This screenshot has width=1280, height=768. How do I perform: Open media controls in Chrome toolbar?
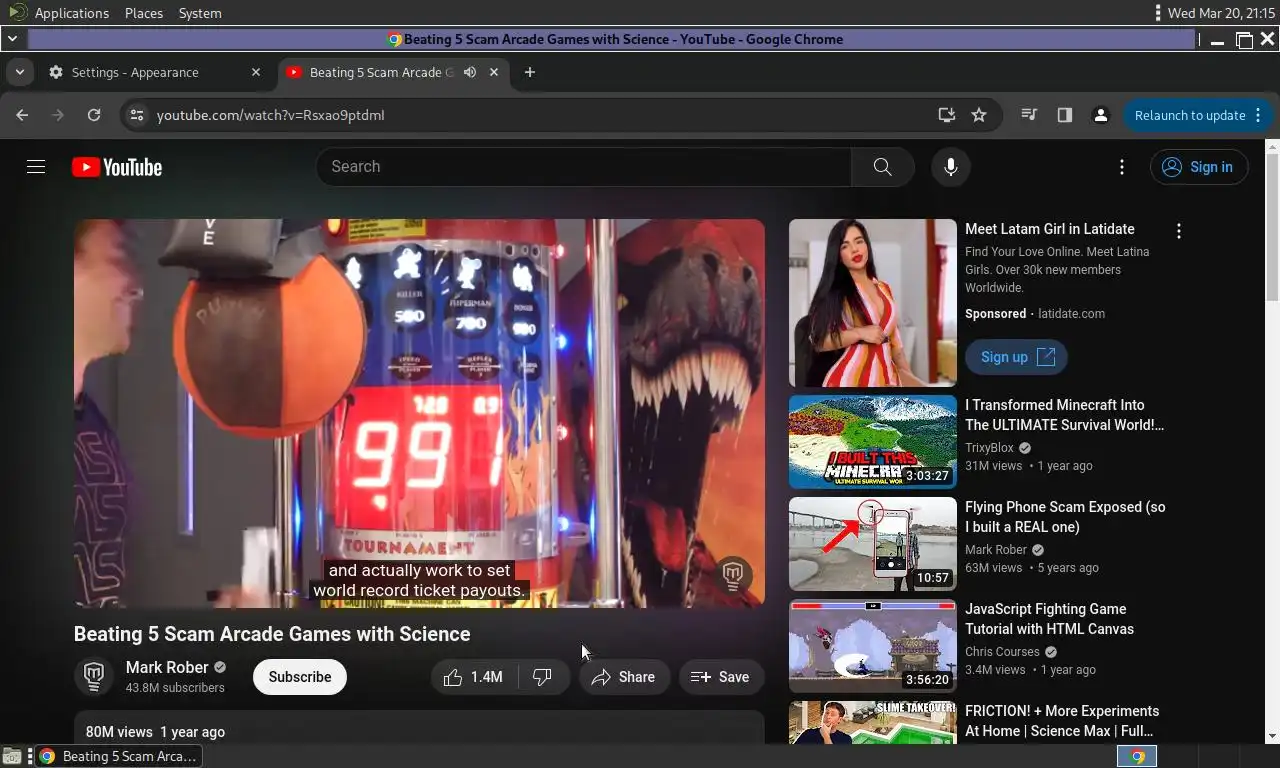coord(1029,115)
